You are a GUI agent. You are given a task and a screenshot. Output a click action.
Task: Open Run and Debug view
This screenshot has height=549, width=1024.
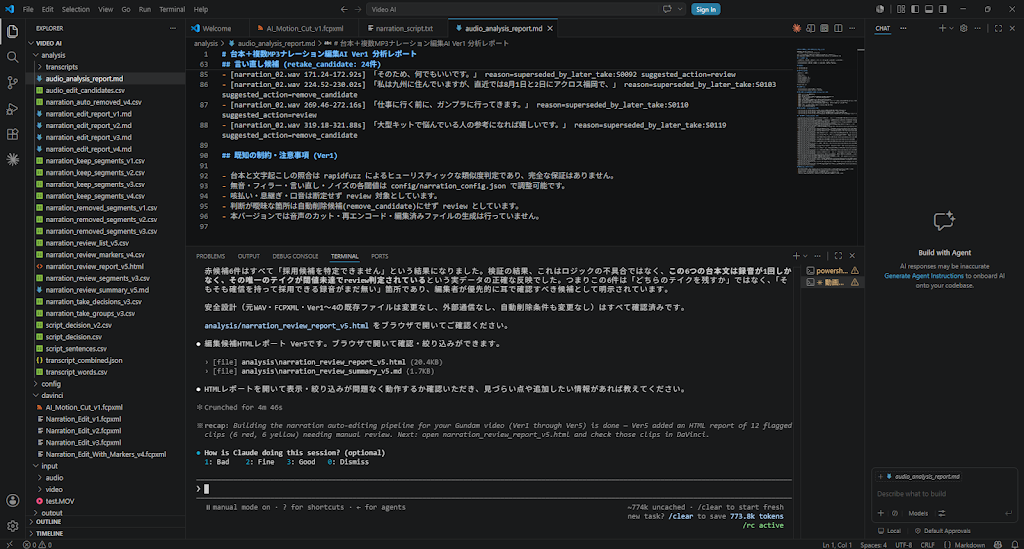[12, 109]
